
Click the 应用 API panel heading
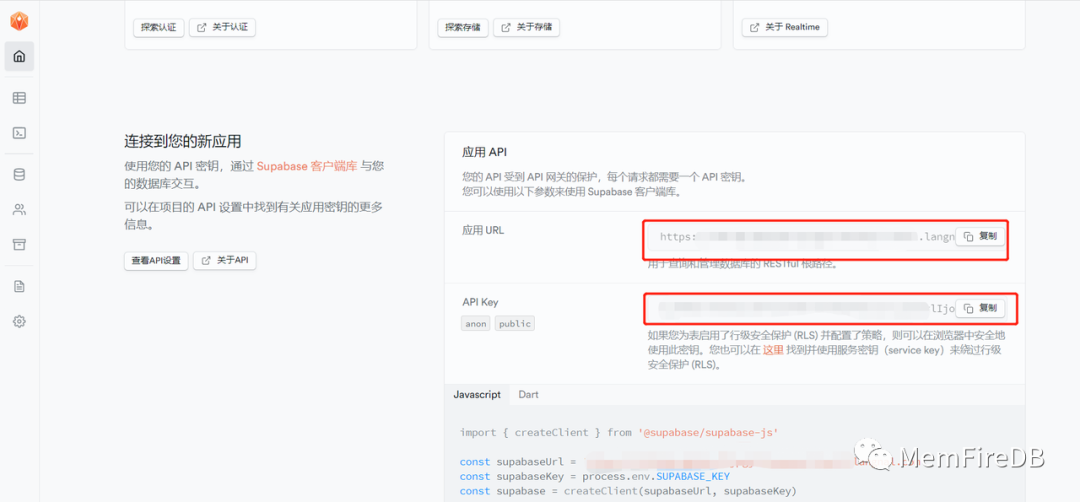click(x=484, y=152)
